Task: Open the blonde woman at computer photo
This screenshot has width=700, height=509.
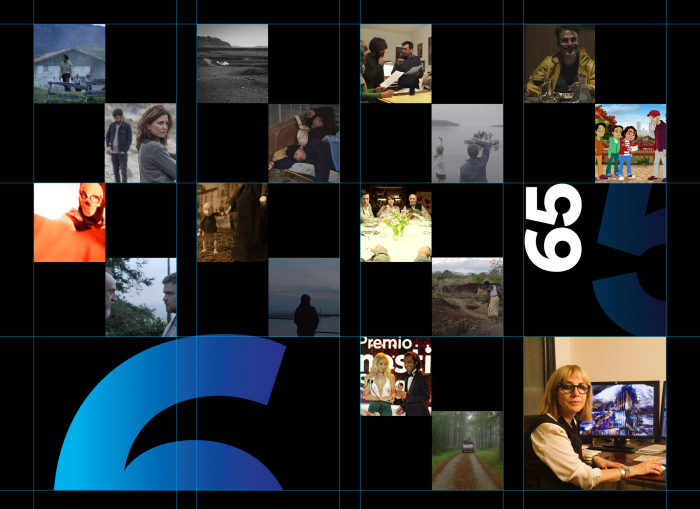Action: click(x=594, y=413)
